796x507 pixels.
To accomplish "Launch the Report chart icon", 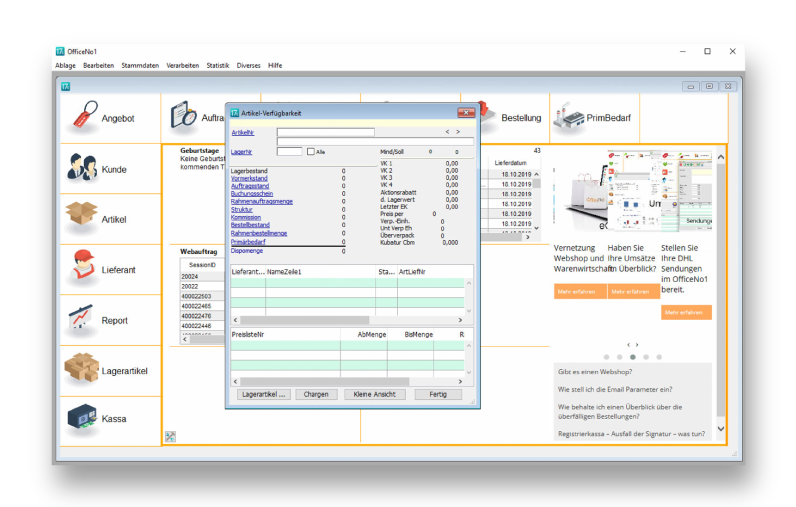I will tap(82, 320).
